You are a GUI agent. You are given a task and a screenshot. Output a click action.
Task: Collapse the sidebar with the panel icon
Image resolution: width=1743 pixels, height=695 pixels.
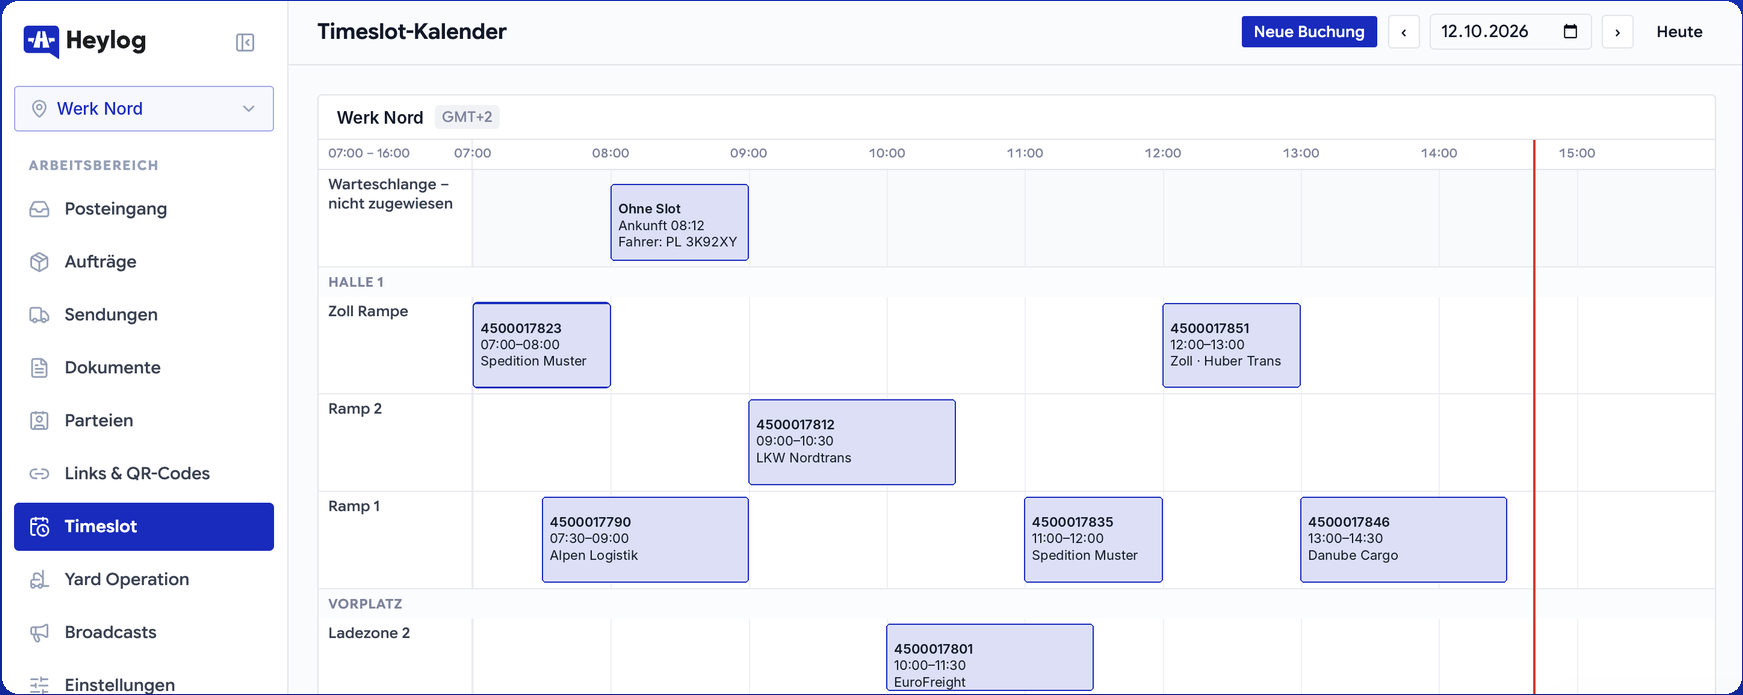point(245,42)
